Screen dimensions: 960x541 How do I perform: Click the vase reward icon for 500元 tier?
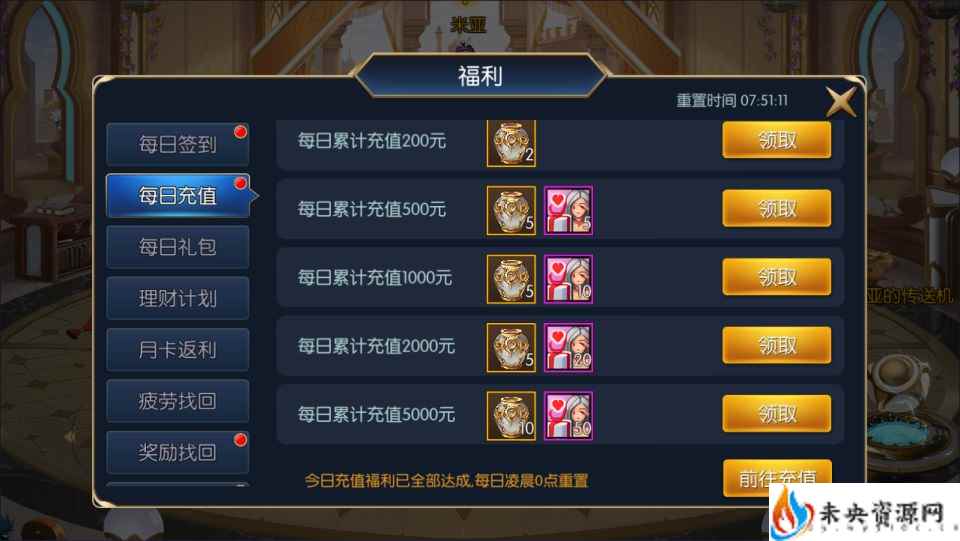tap(511, 211)
